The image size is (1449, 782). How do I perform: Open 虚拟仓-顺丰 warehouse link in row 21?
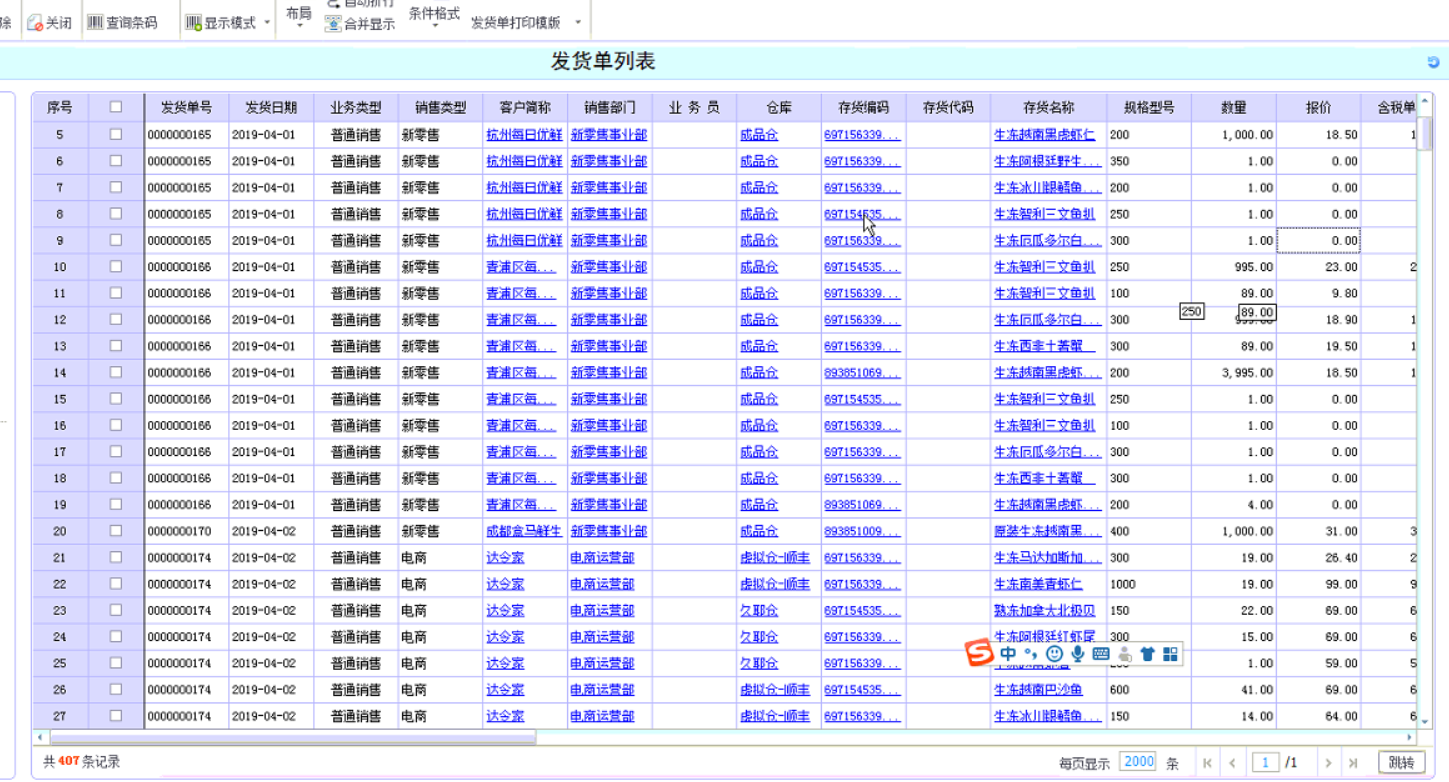[x=775, y=557]
